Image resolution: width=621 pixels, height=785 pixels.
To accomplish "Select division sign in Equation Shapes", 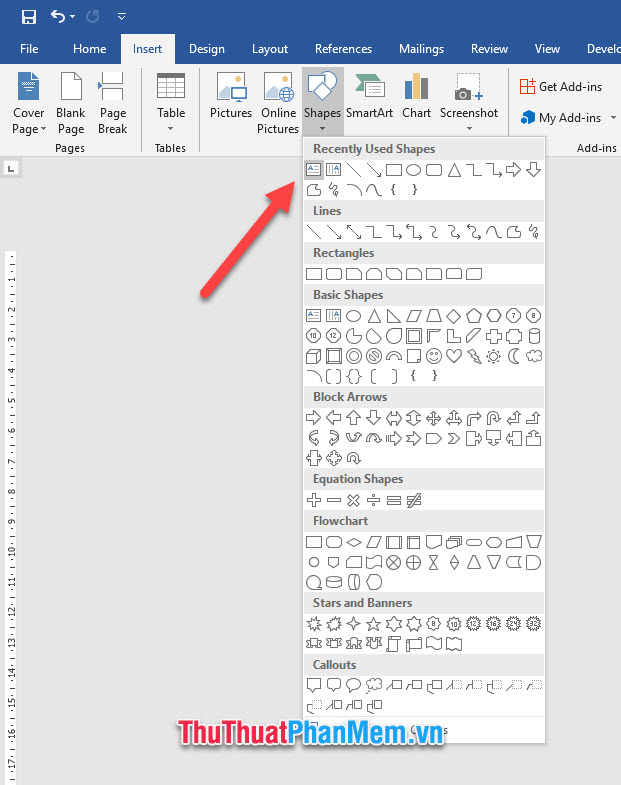I will tap(374, 500).
